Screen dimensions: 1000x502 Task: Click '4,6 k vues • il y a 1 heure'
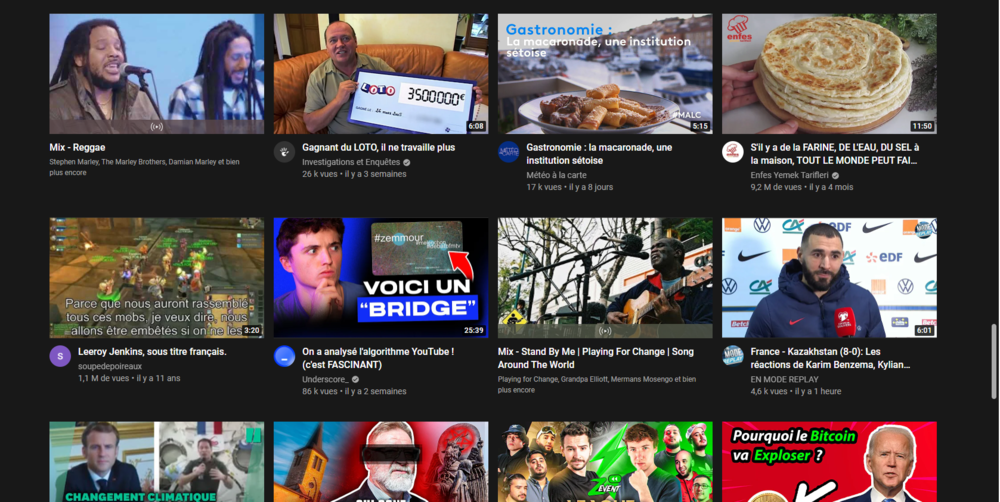click(796, 391)
